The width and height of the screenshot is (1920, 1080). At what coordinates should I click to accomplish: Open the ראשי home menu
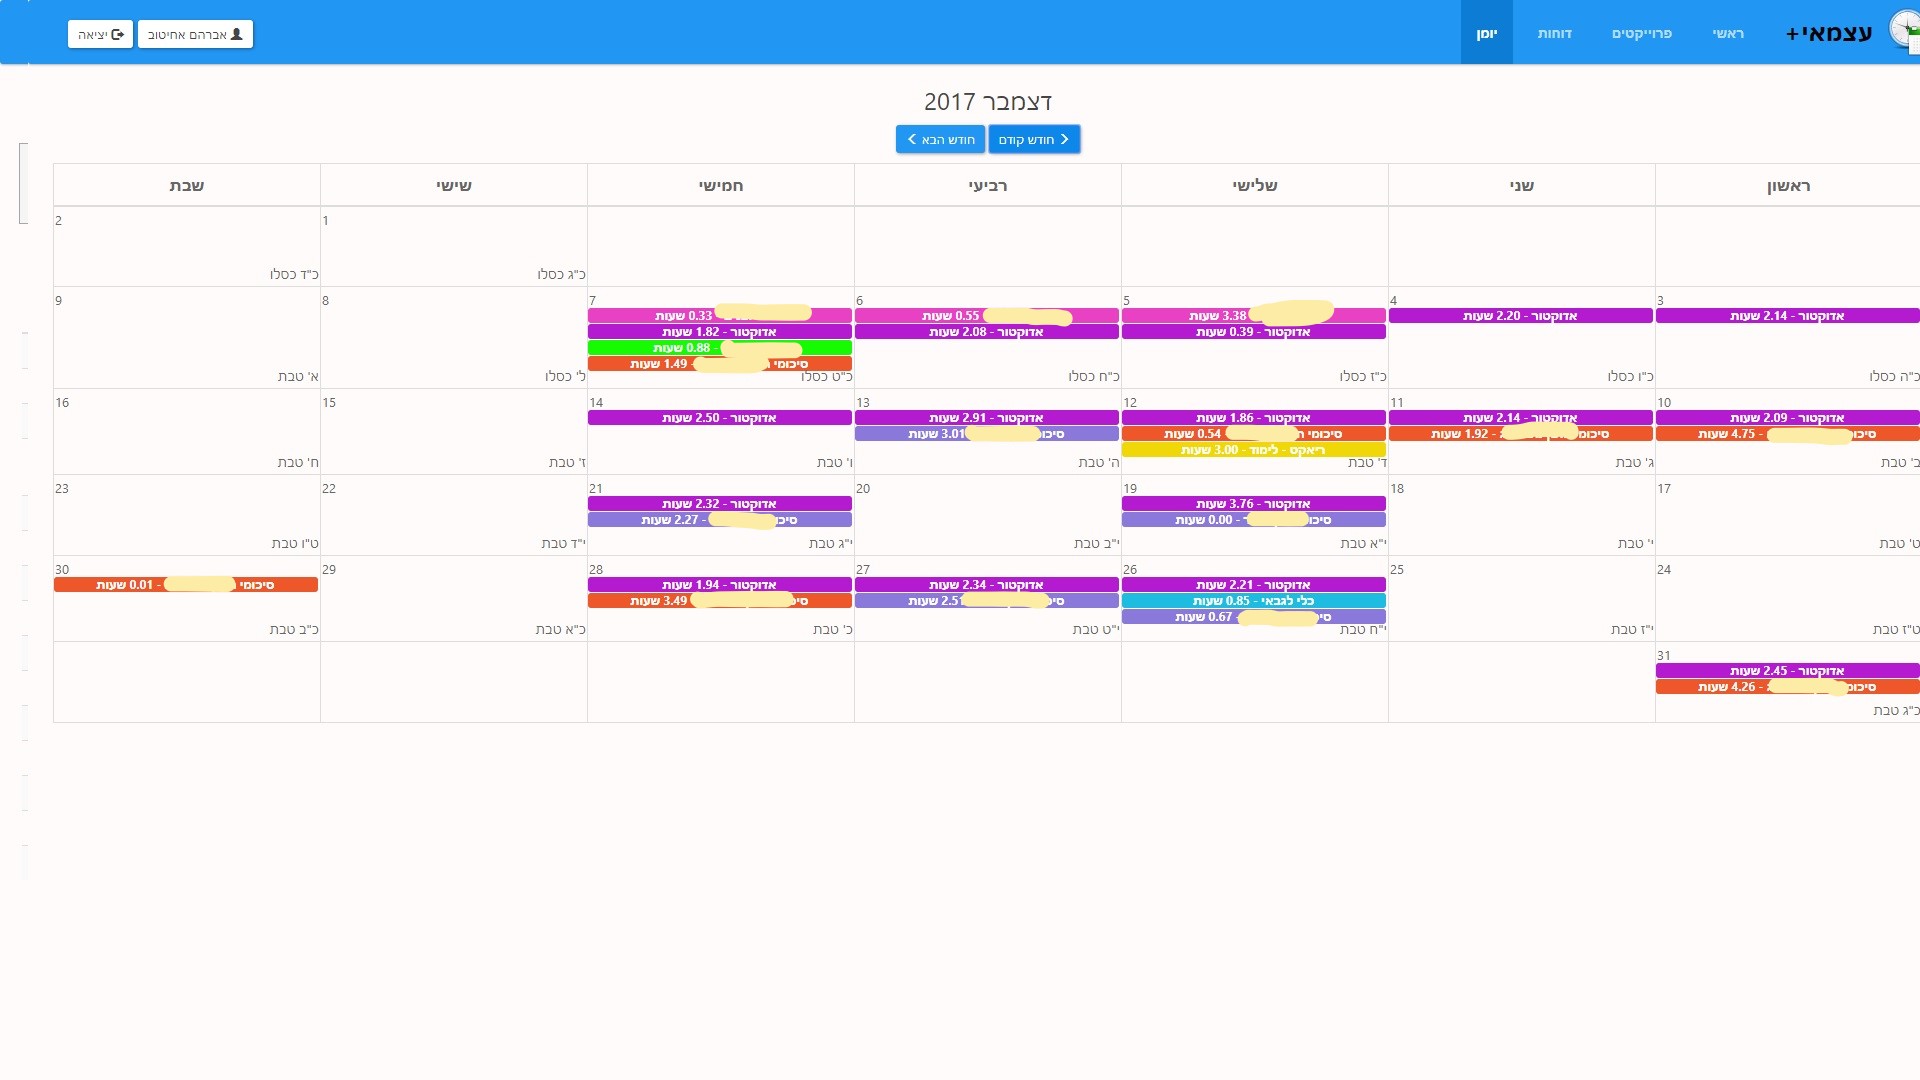pyautogui.click(x=1727, y=33)
